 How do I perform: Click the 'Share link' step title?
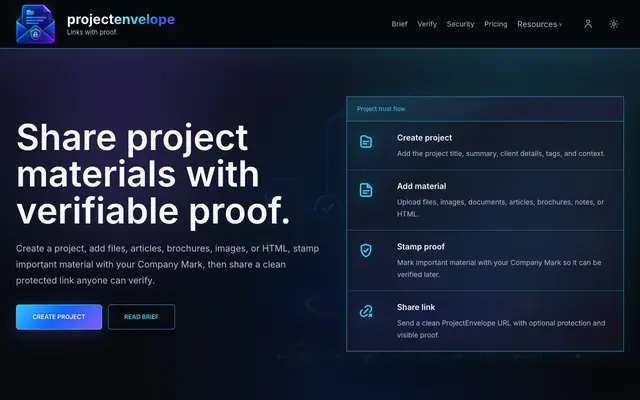[x=416, y=307]
